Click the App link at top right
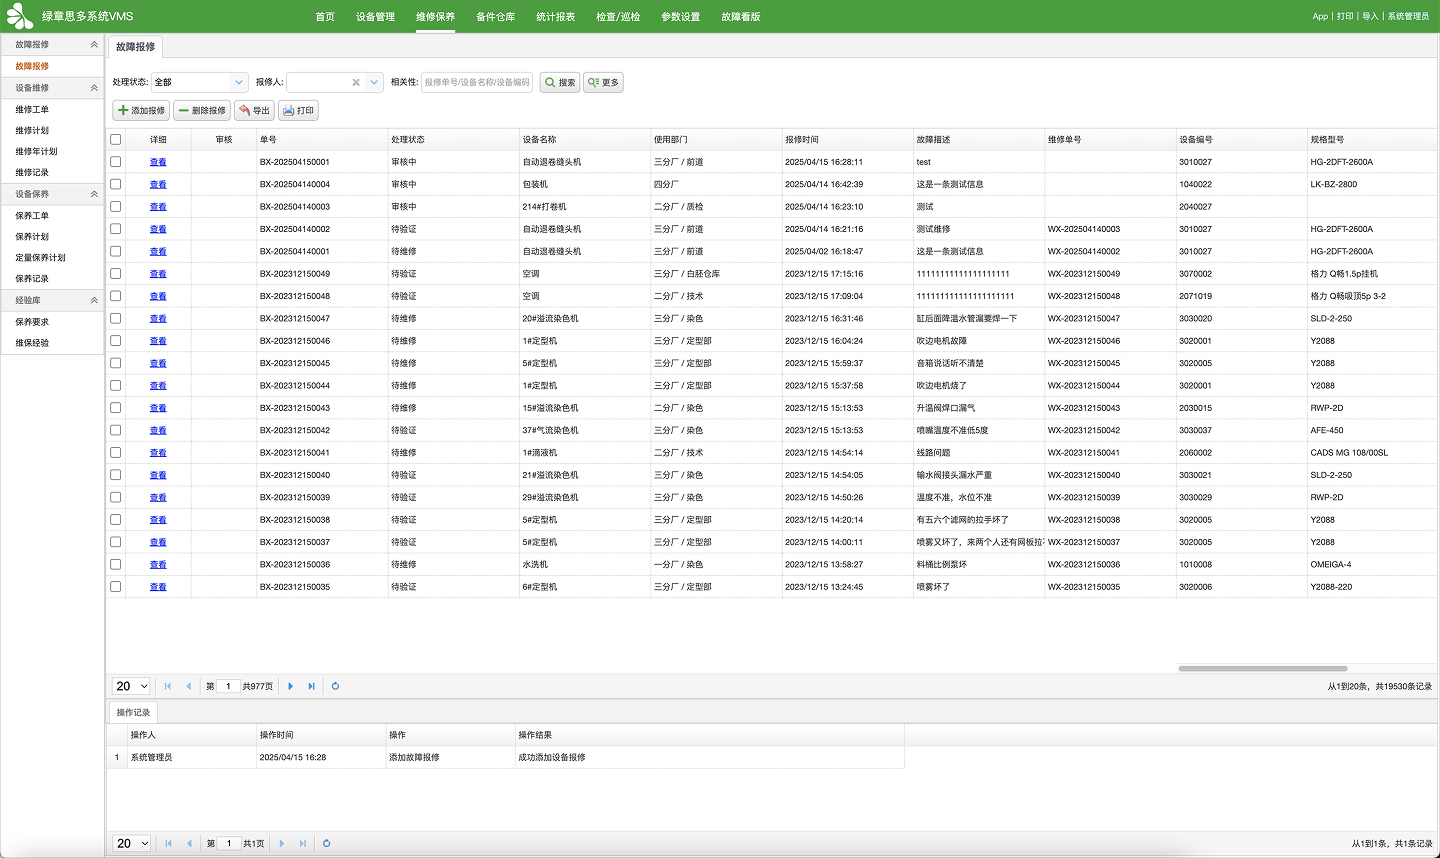The image size is (1440, 858). click(x=1320, y=16)
